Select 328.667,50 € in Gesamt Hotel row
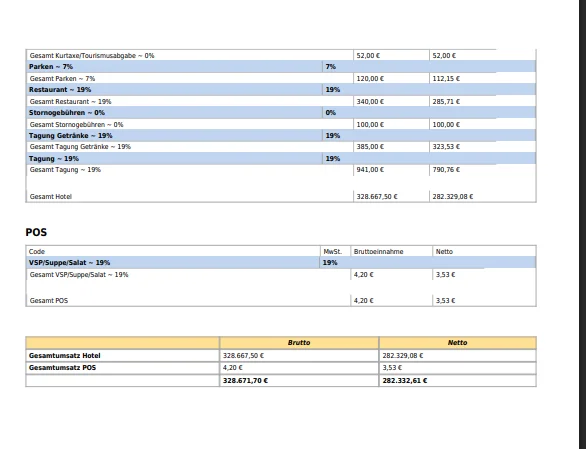This screenshot has width=586, height=449. pos(377,197)
